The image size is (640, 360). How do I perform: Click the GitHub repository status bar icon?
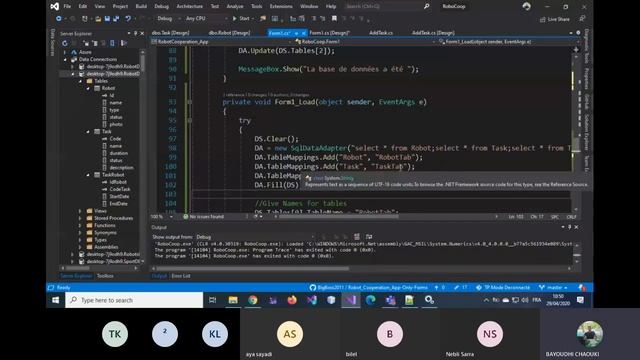pos(312,287)
